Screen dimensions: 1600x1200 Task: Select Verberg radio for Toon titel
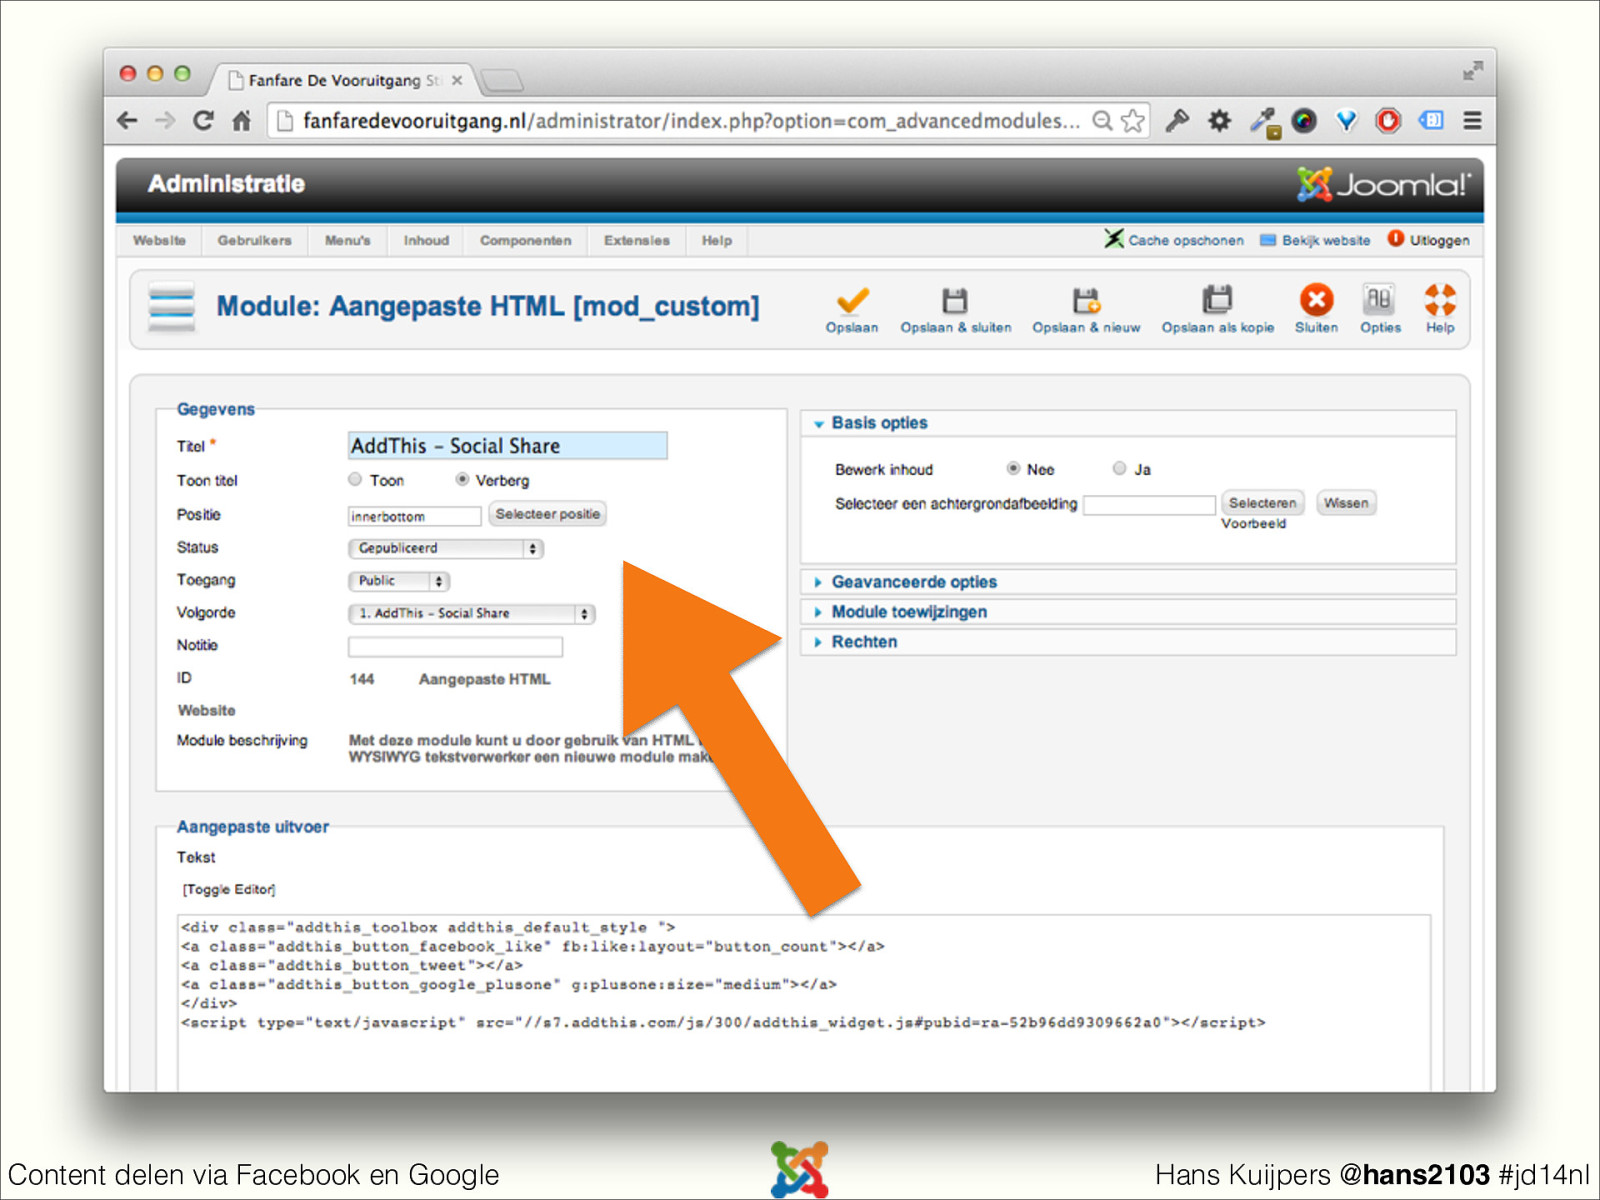pos(462,479)
